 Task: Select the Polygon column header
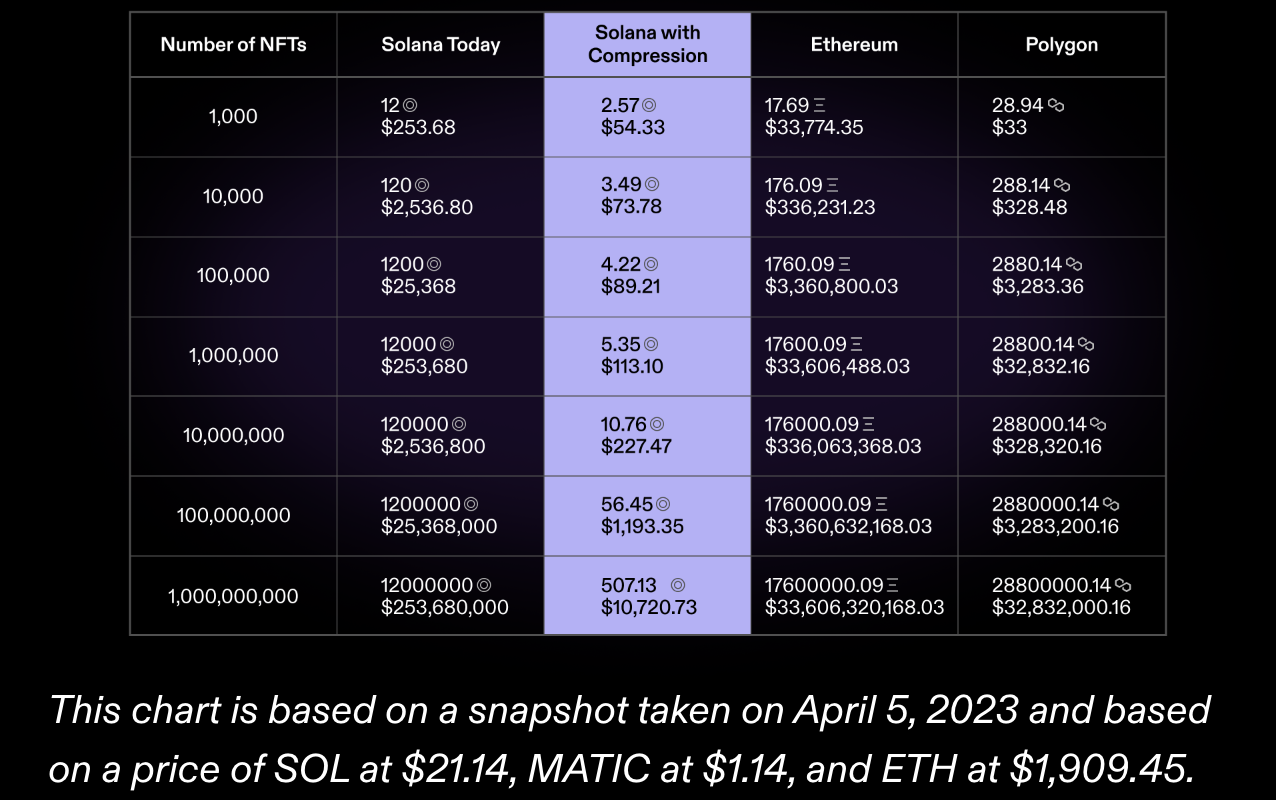1061,44
